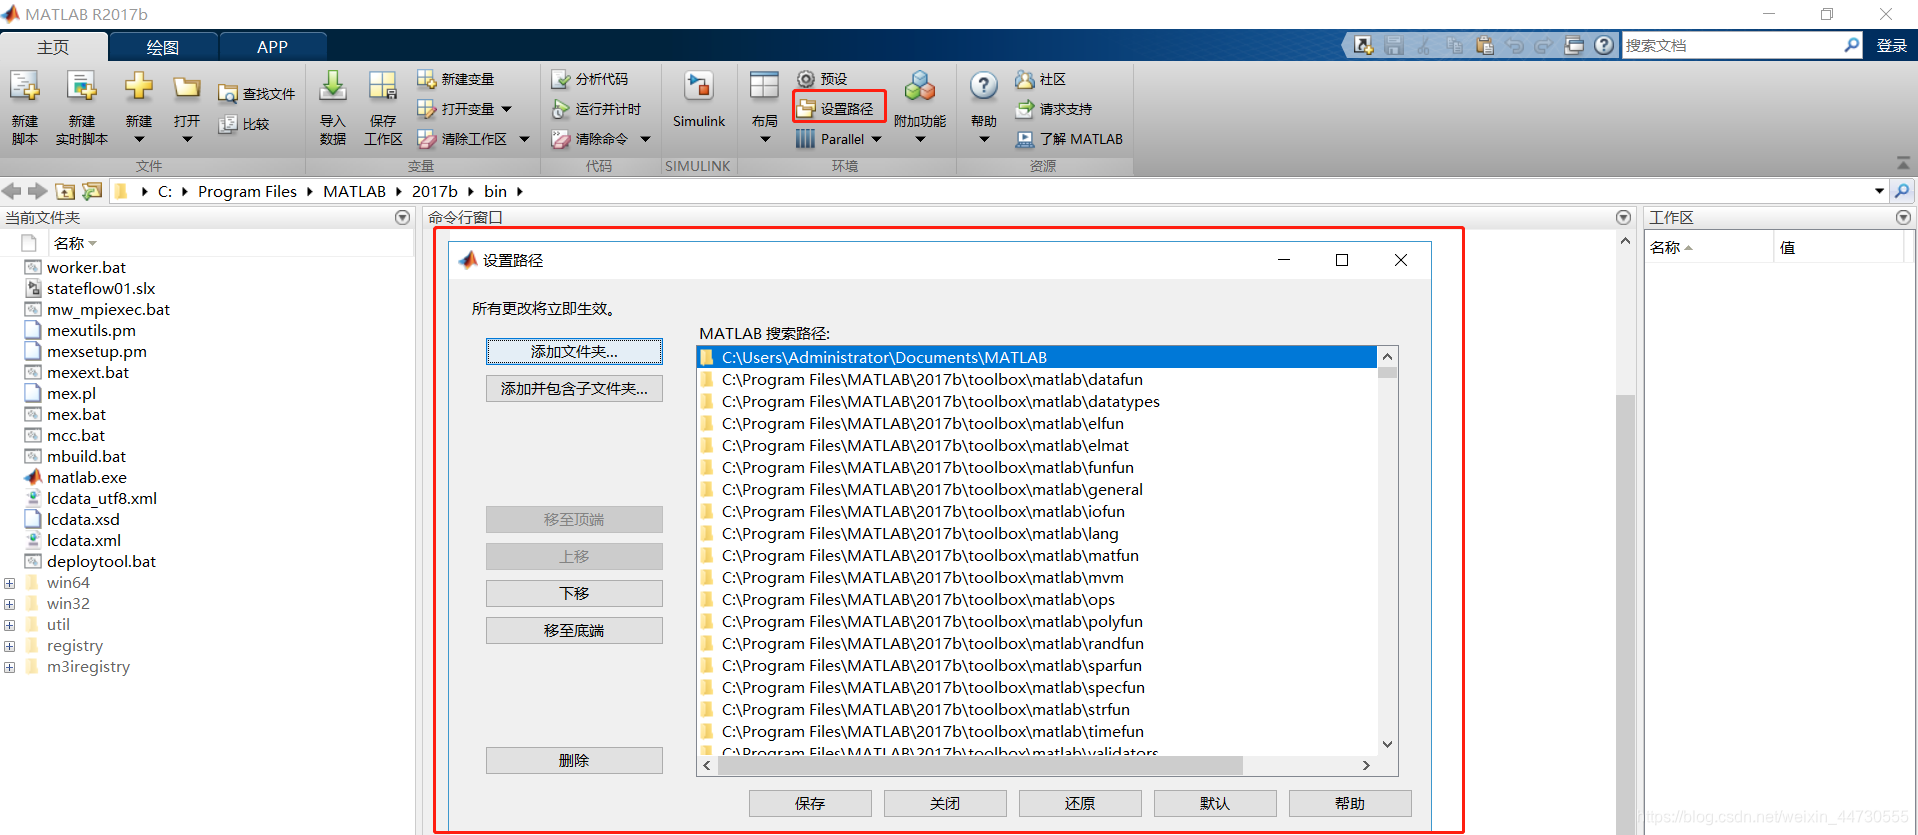Click the Help (帮助) question mark icon
Image resolution: width=1918 pixels, height=835 pixels.
(x=984, y=87)
